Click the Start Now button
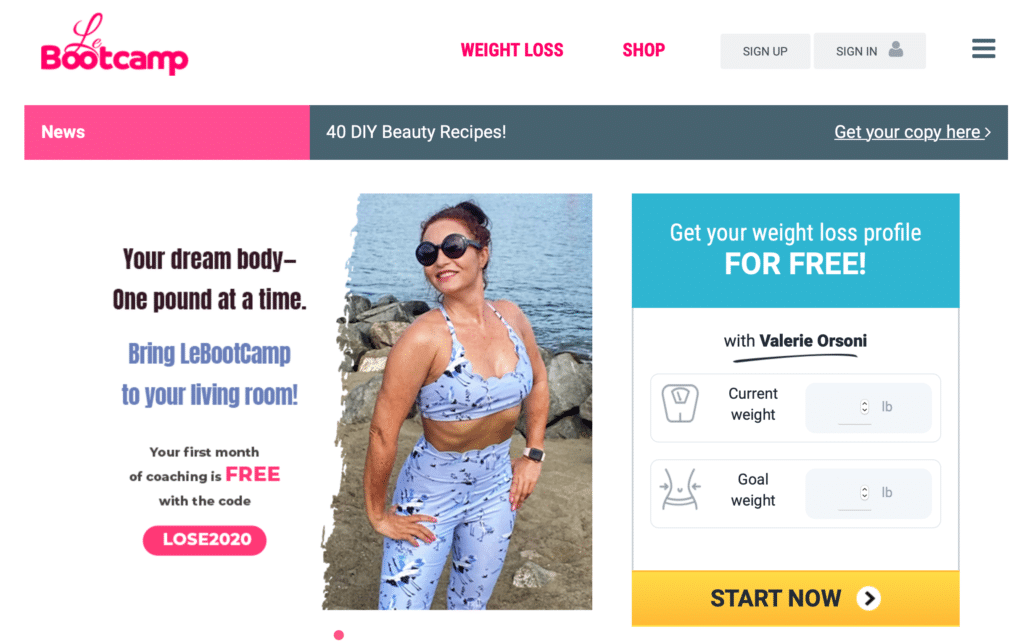The height and width of the screenshot is (641, 1024). point(795,599)
